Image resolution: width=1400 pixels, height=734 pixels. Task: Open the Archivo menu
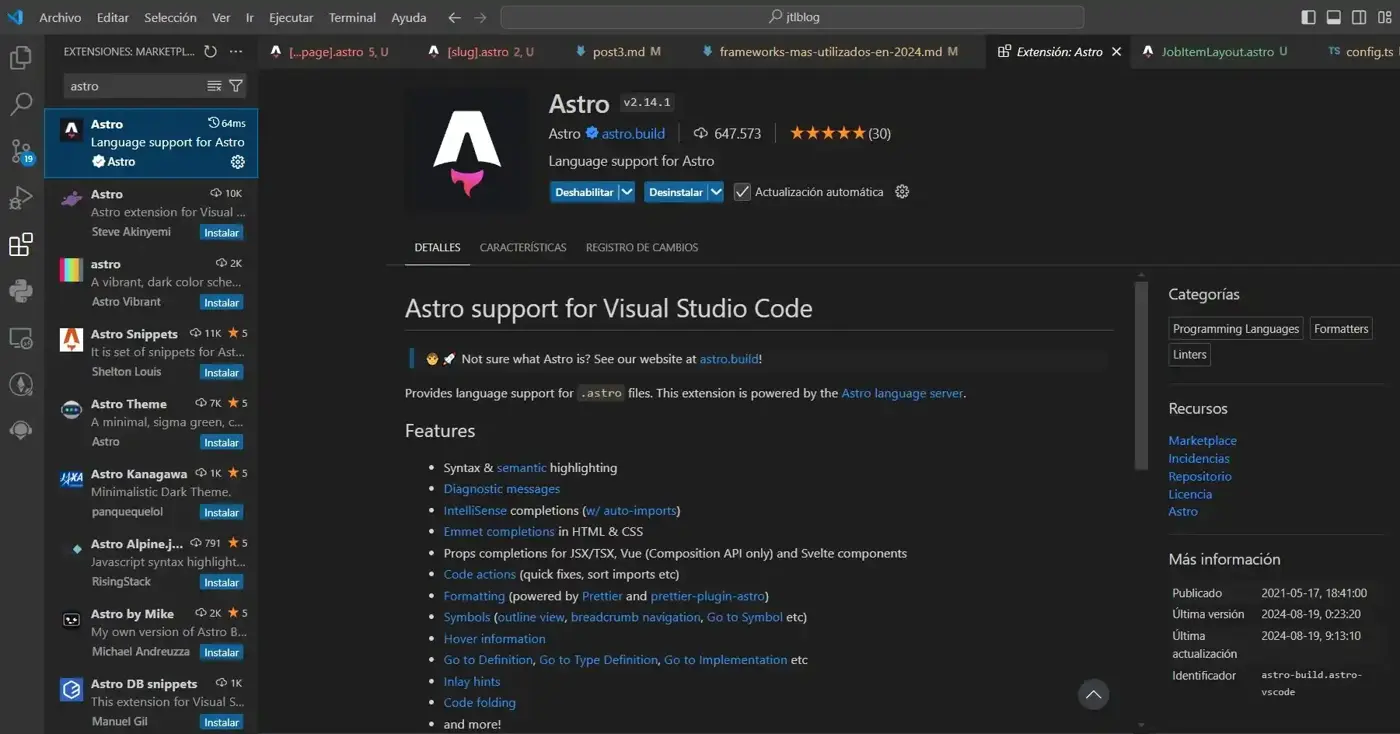[60, 18]
